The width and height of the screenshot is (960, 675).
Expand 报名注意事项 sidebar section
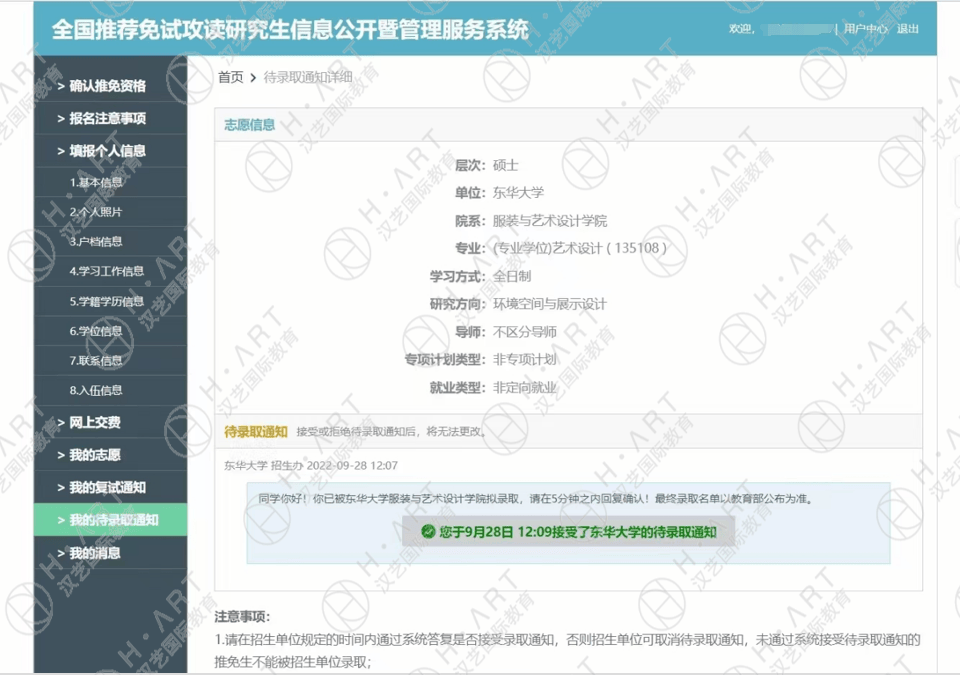[108, 118]
